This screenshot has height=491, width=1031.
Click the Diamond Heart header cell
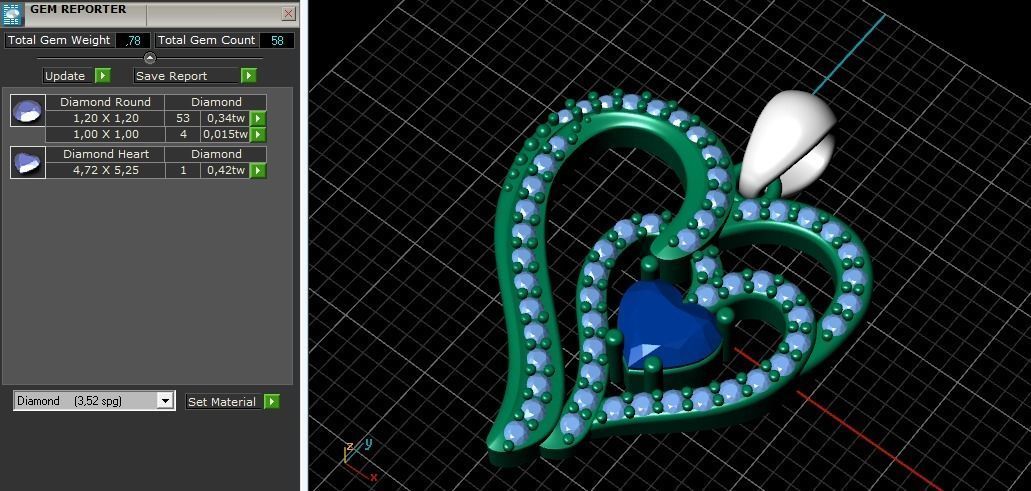click(x=105, y=154)
